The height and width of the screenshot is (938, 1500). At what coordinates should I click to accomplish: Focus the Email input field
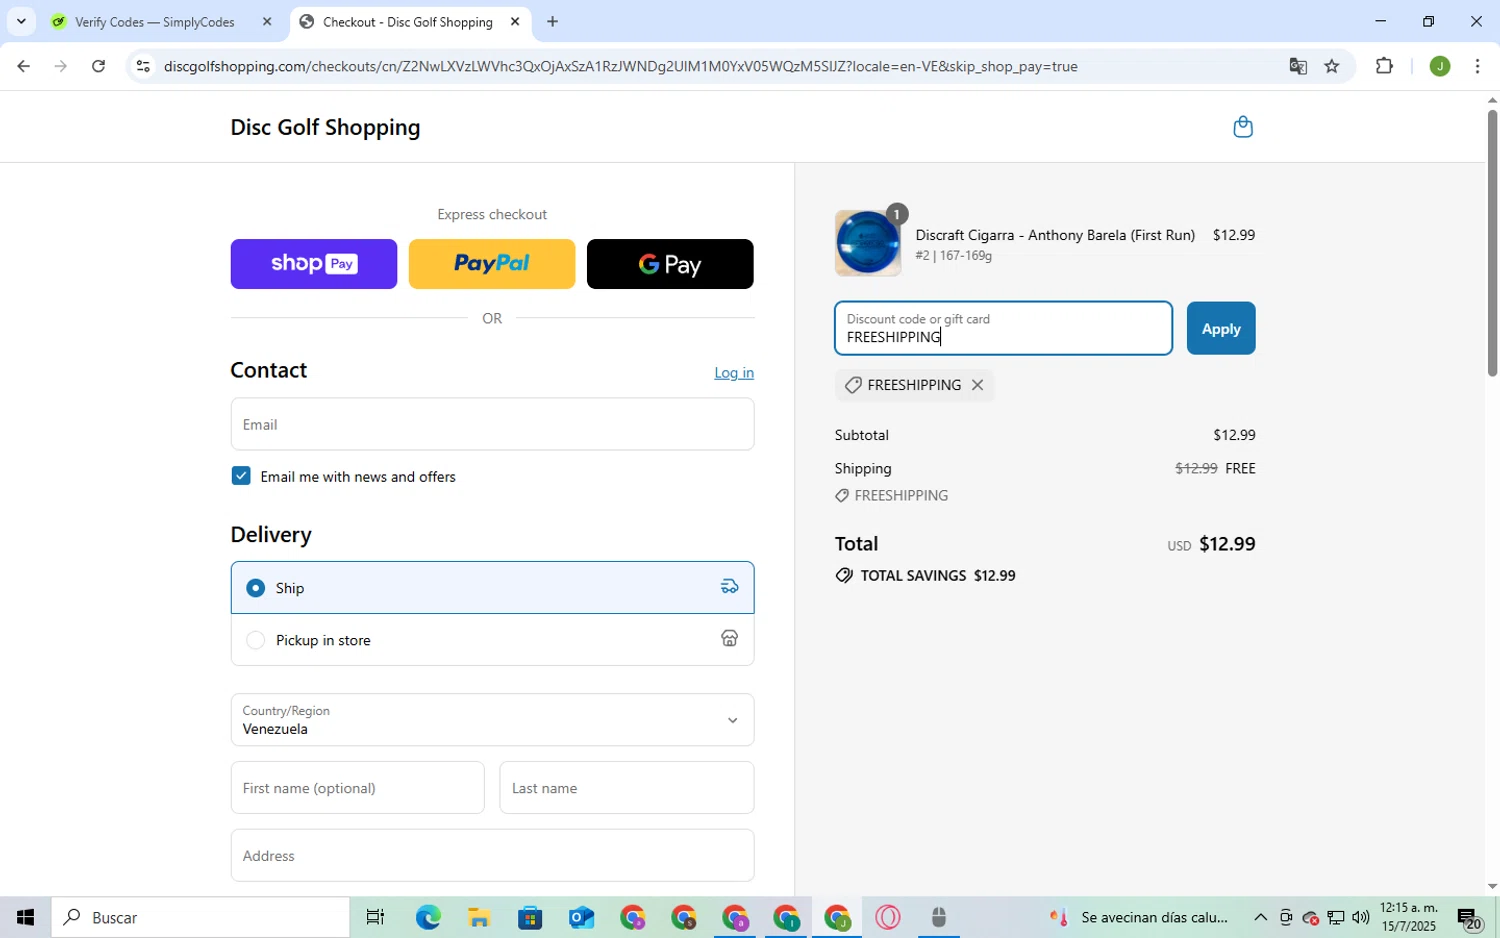tap(492, 424)
